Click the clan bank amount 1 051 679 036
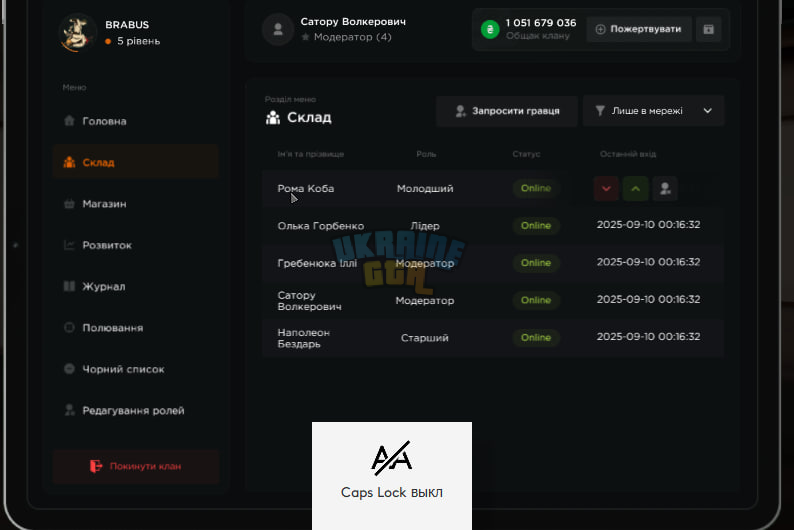The width and height of the screenshot is (794, 530). (x=541, y=23)
